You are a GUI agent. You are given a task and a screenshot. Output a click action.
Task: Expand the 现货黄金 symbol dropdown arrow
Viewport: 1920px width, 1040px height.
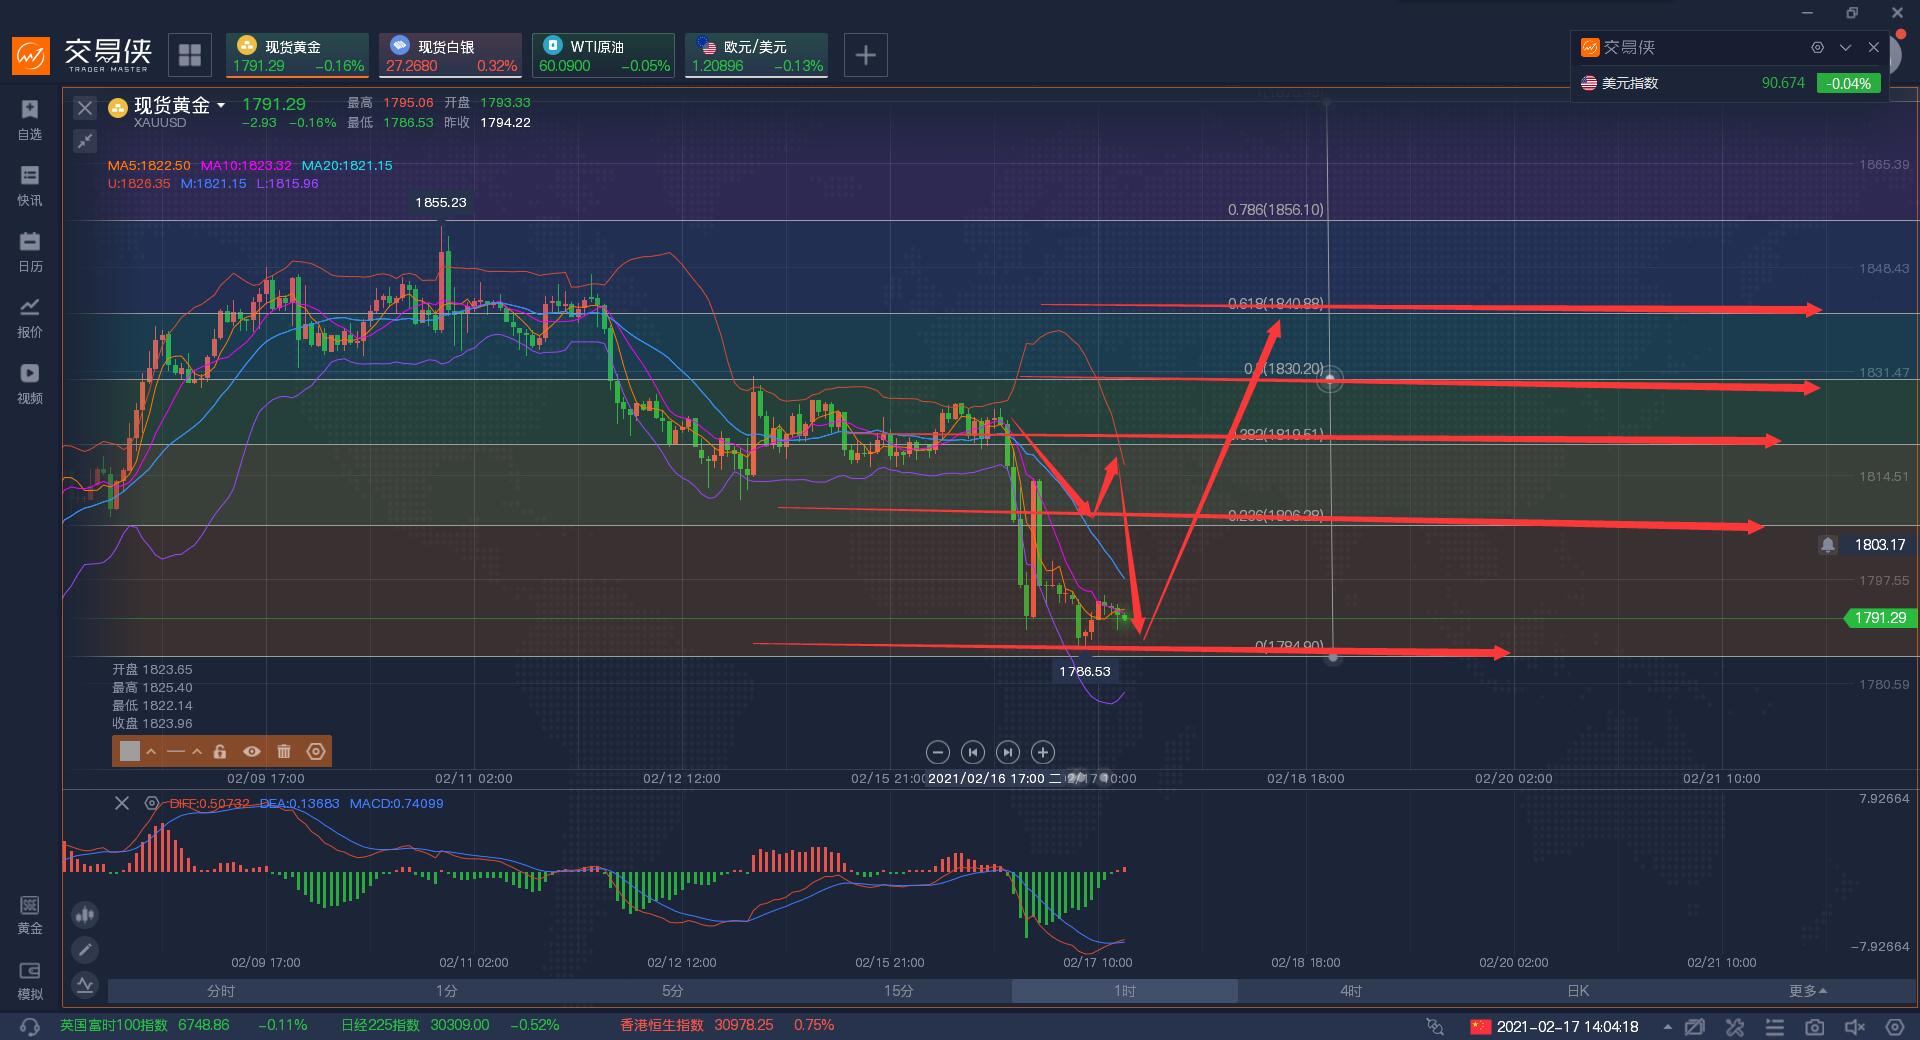(221, 105)
